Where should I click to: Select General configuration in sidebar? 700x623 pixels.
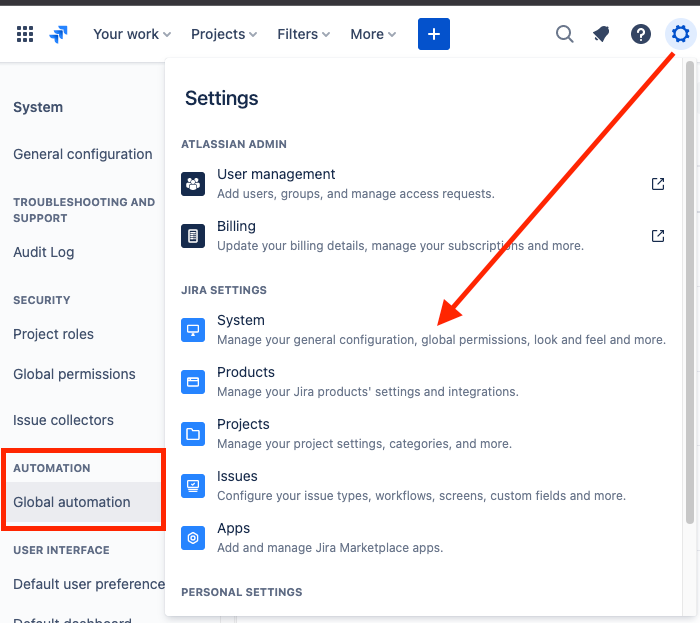pyautogui.click(x=83, y=154)
